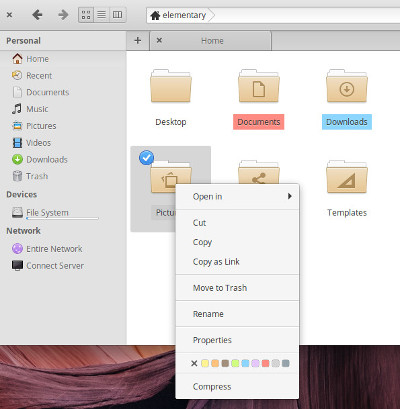Go forward with the forward arrow
The height and width of the screenshot is (409, 400).
(63, 15)
